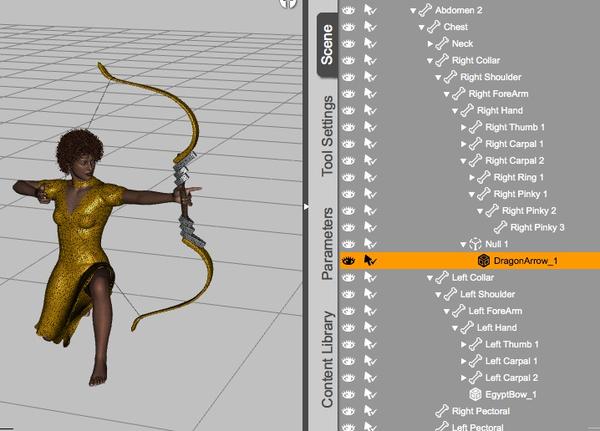Hide DragonArrow_1 with its eye icon

(x=348, y=261)
